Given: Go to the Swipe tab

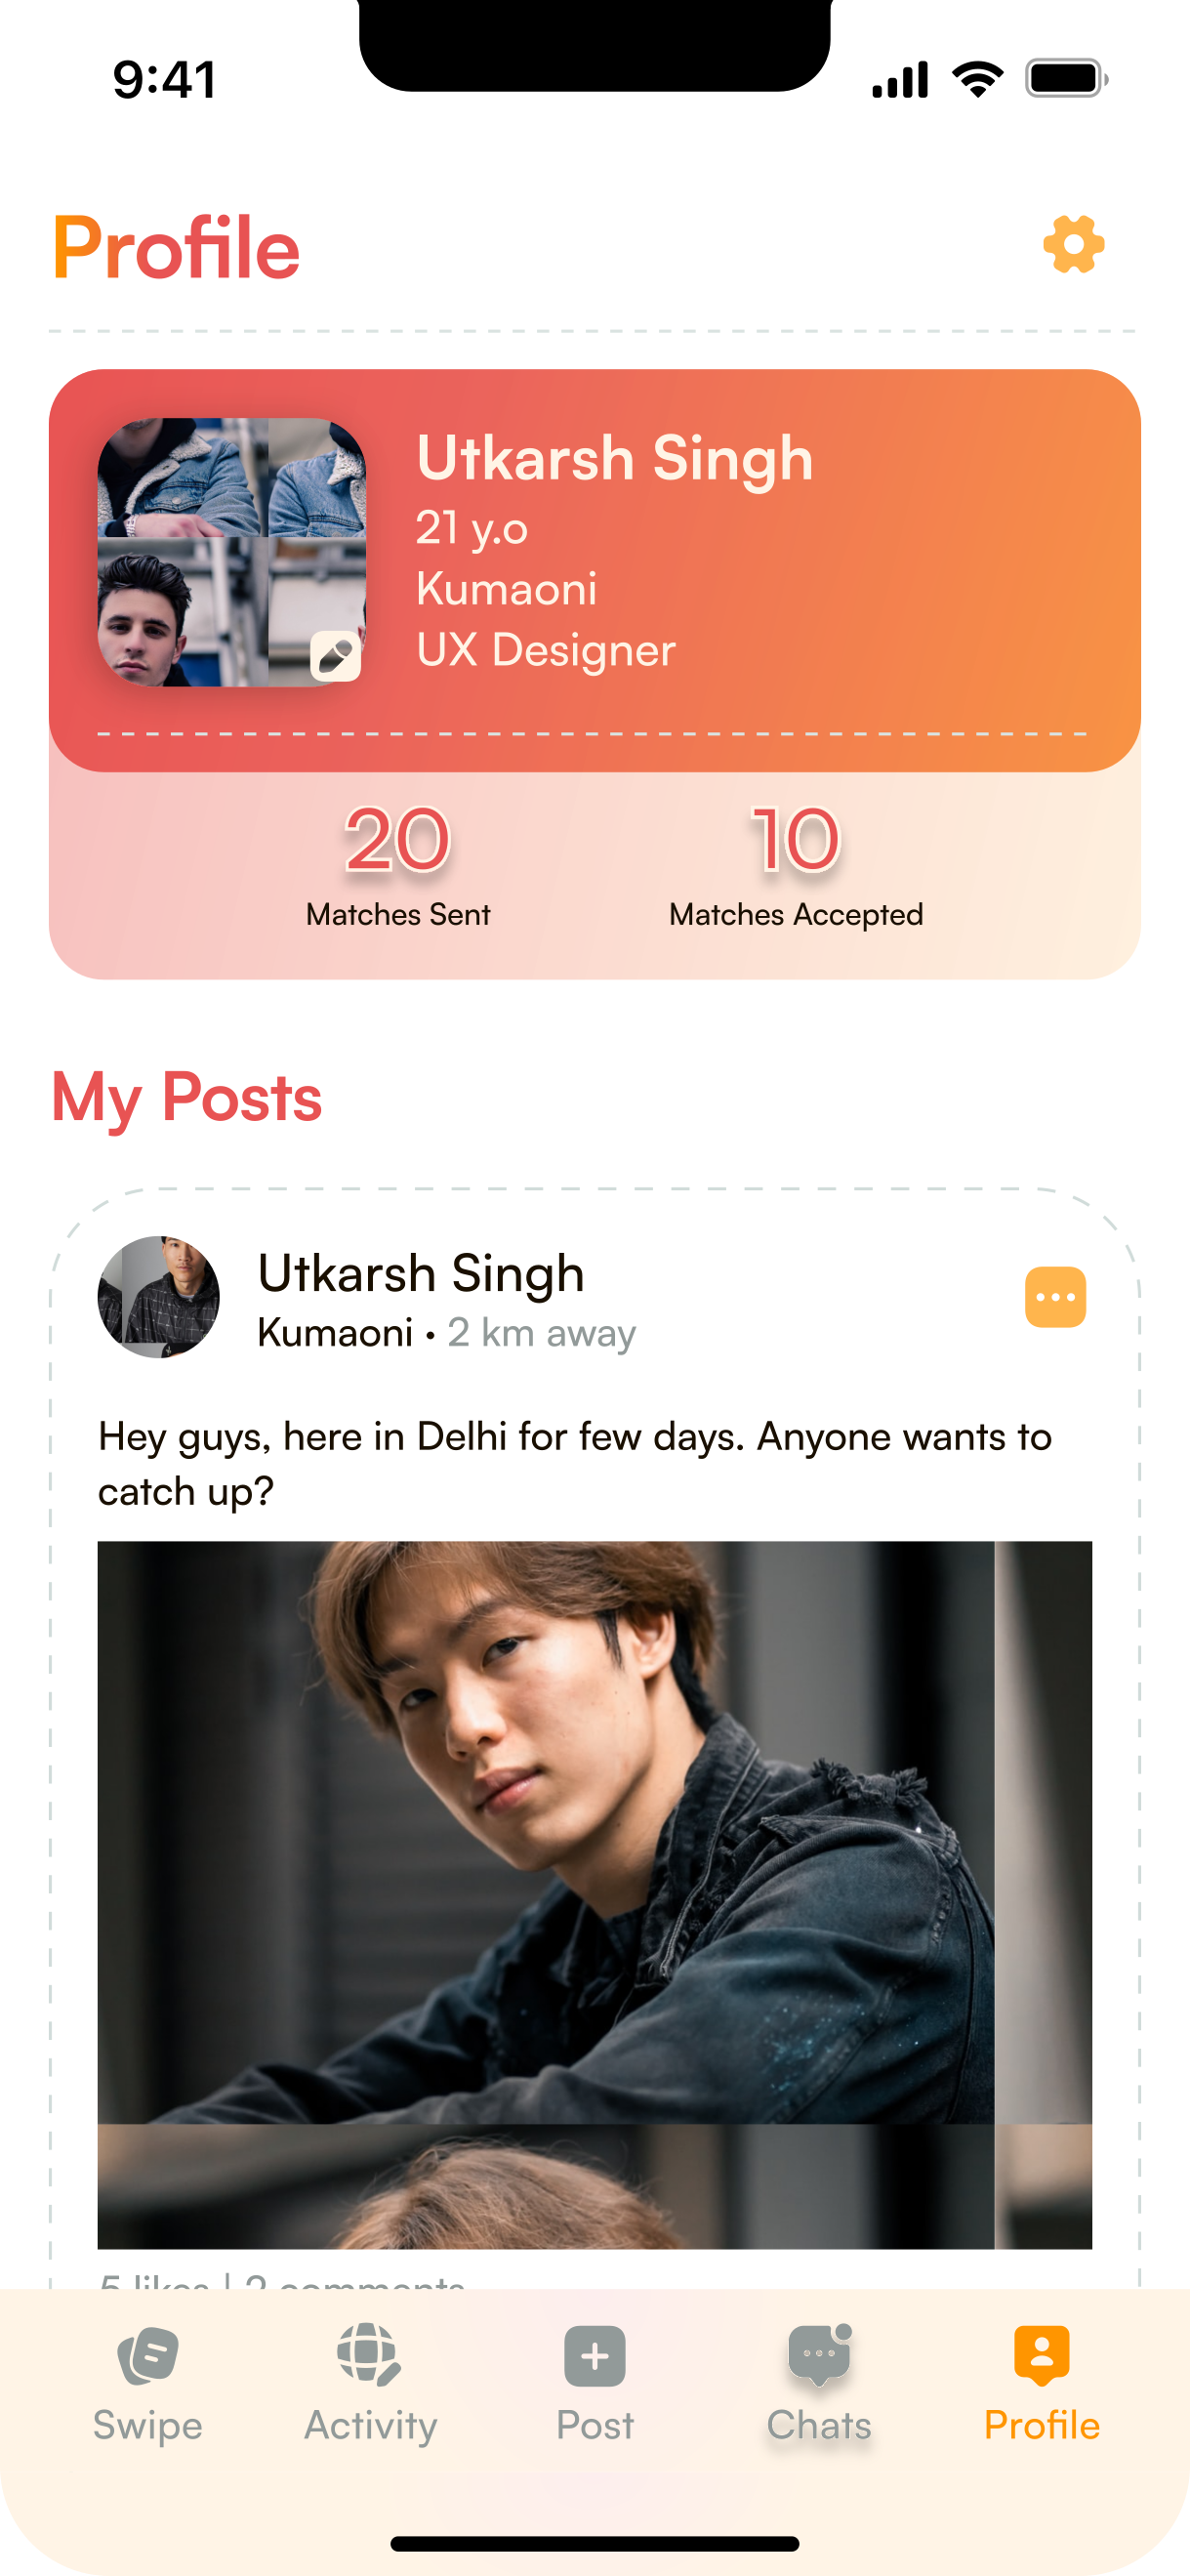Looking at the screenshot, I should point(148,2384).
